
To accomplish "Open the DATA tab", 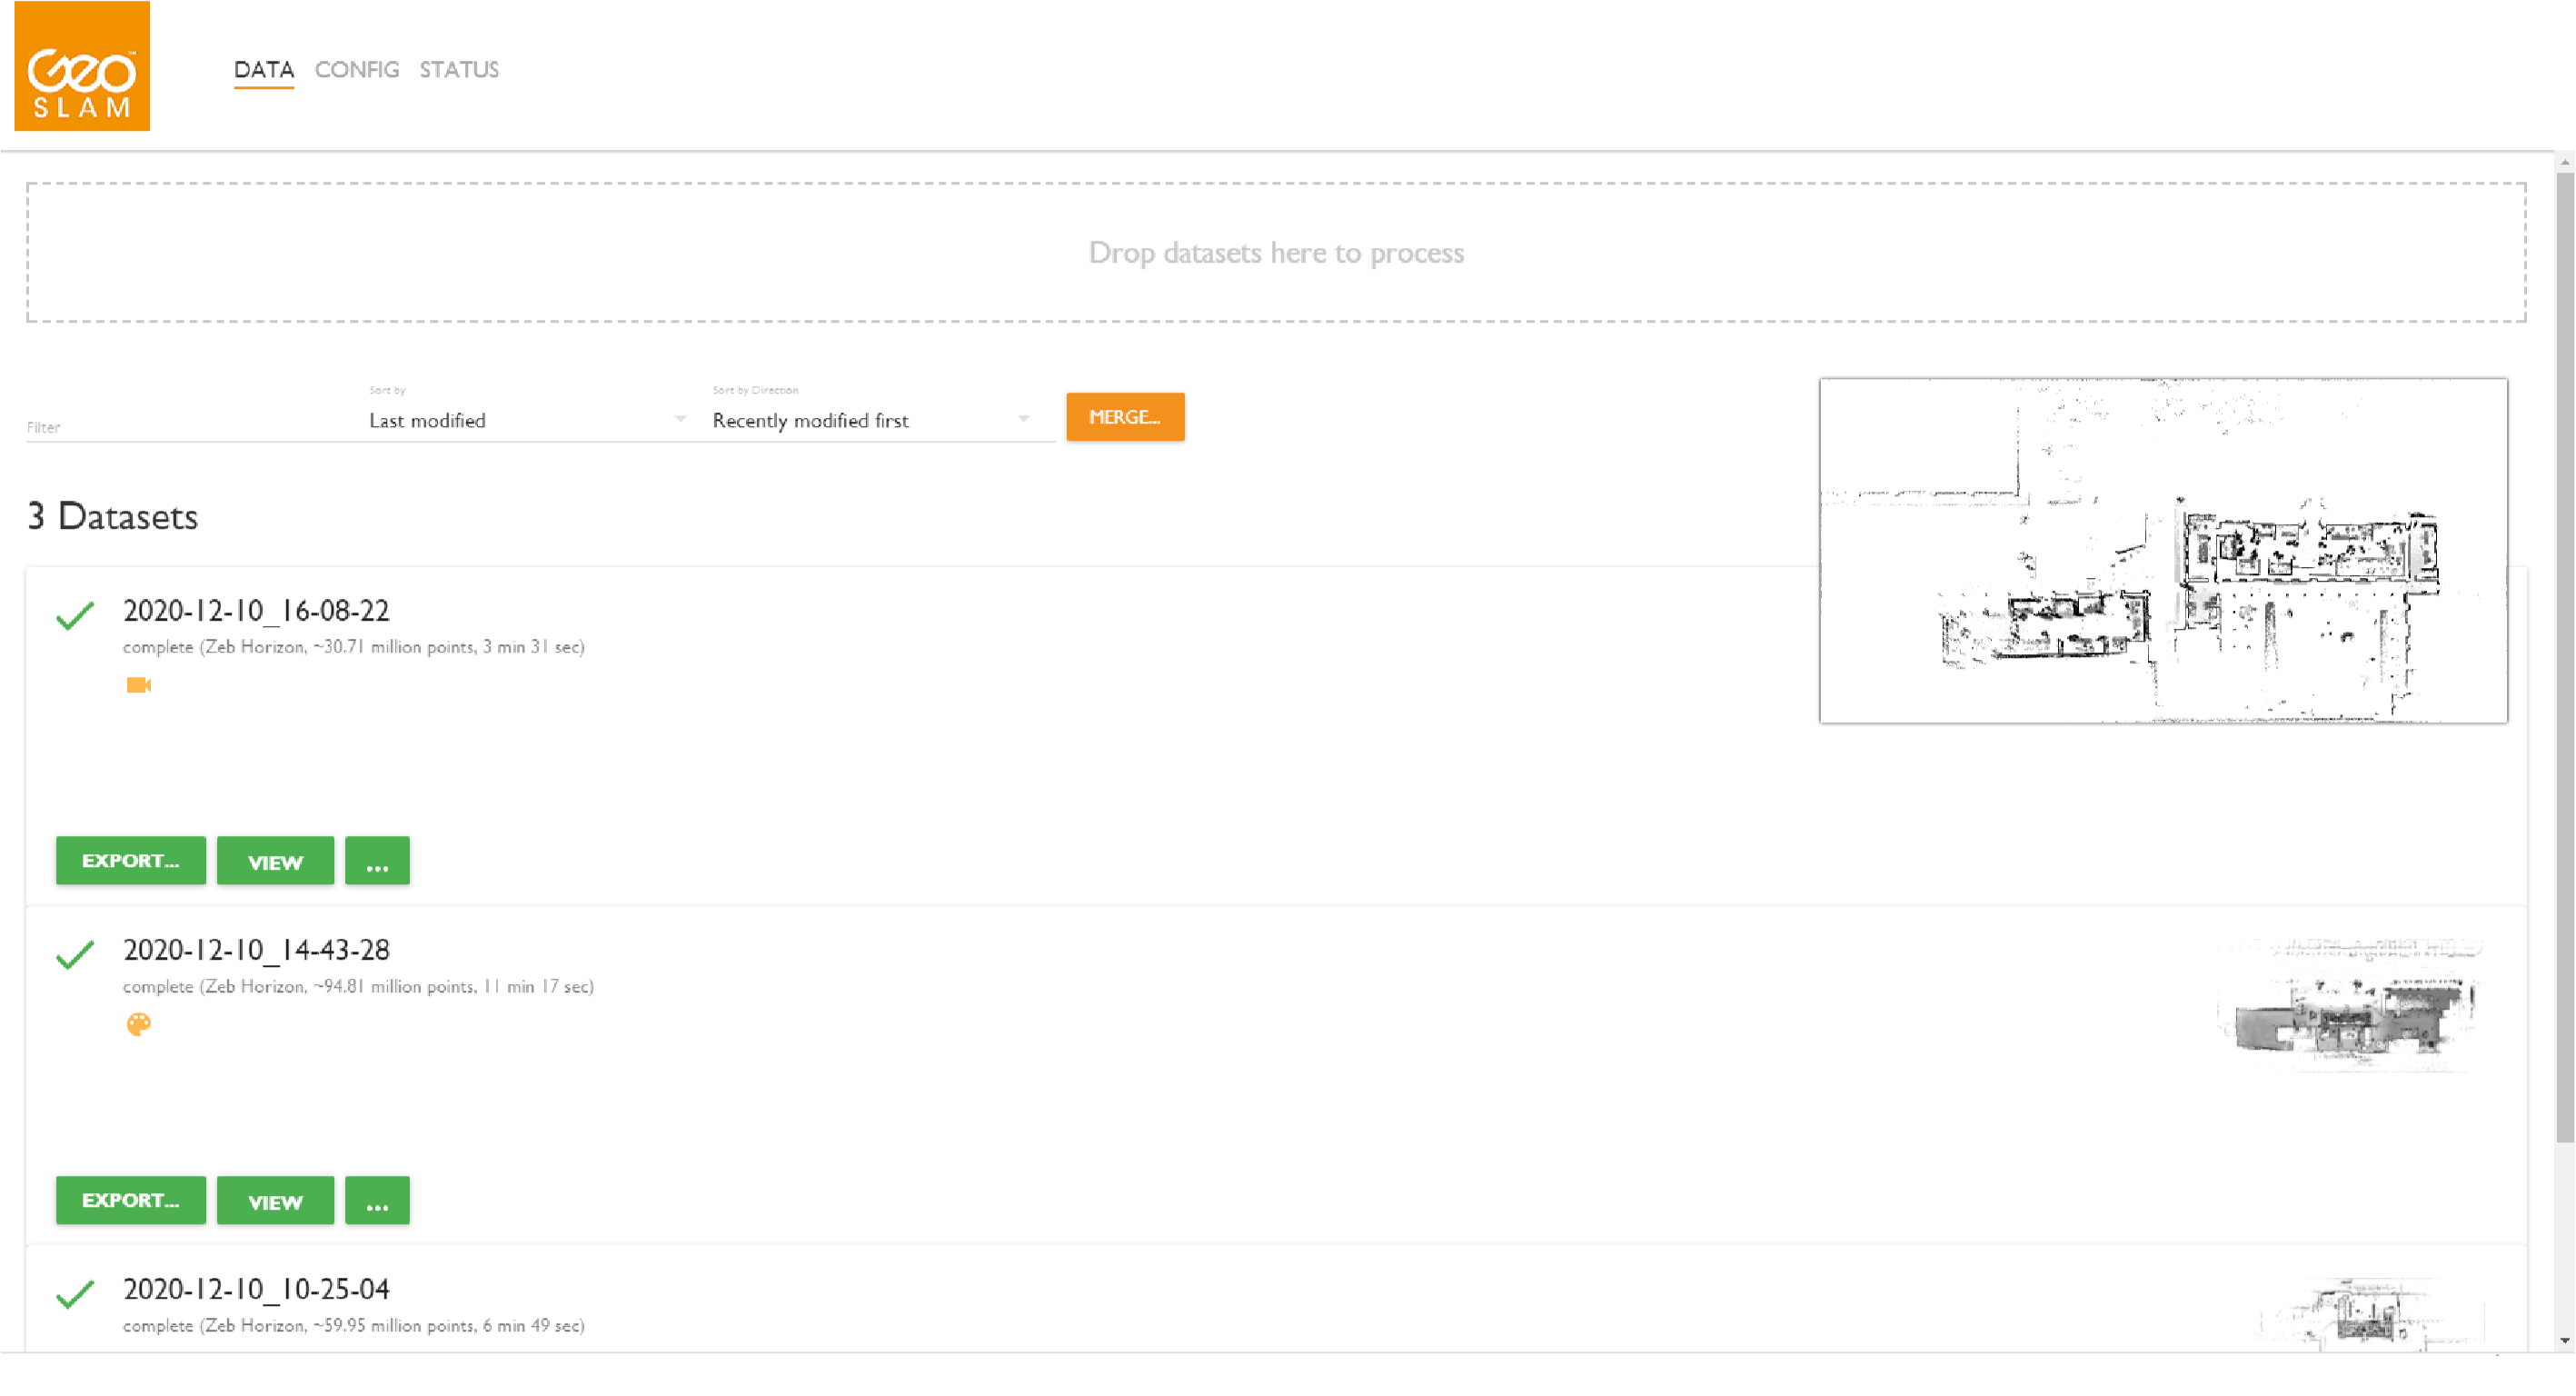I will [264, 70].
